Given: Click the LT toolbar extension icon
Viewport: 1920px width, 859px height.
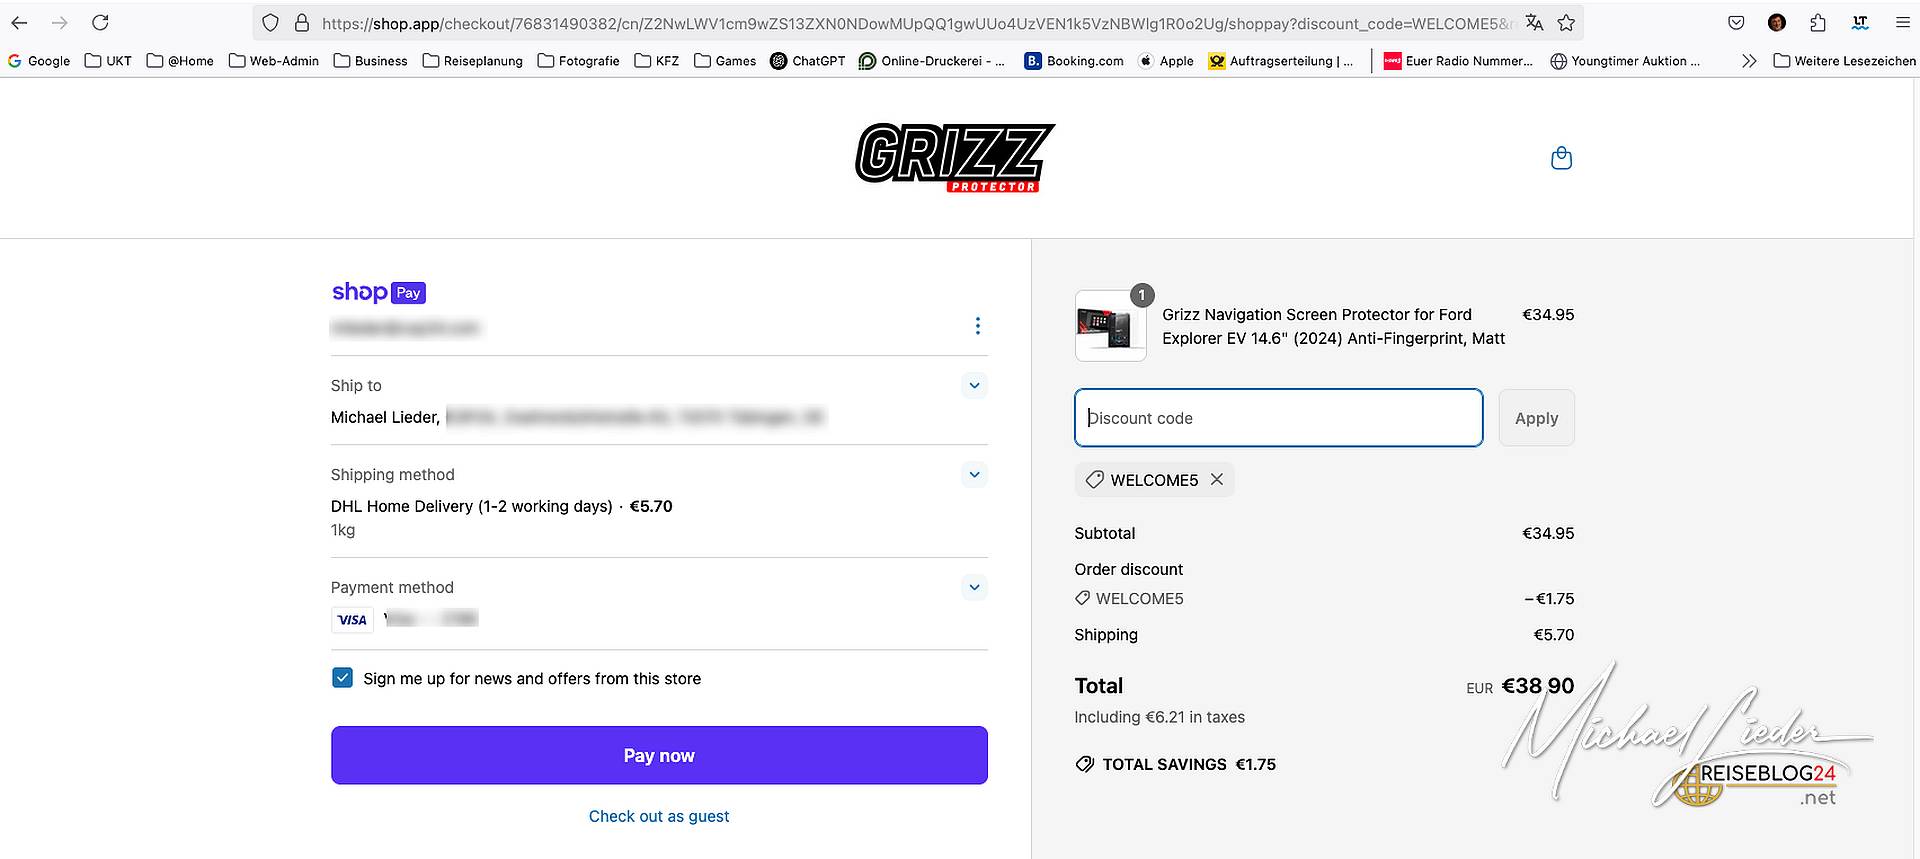Looking at the screenshot, I should 1860,23.
